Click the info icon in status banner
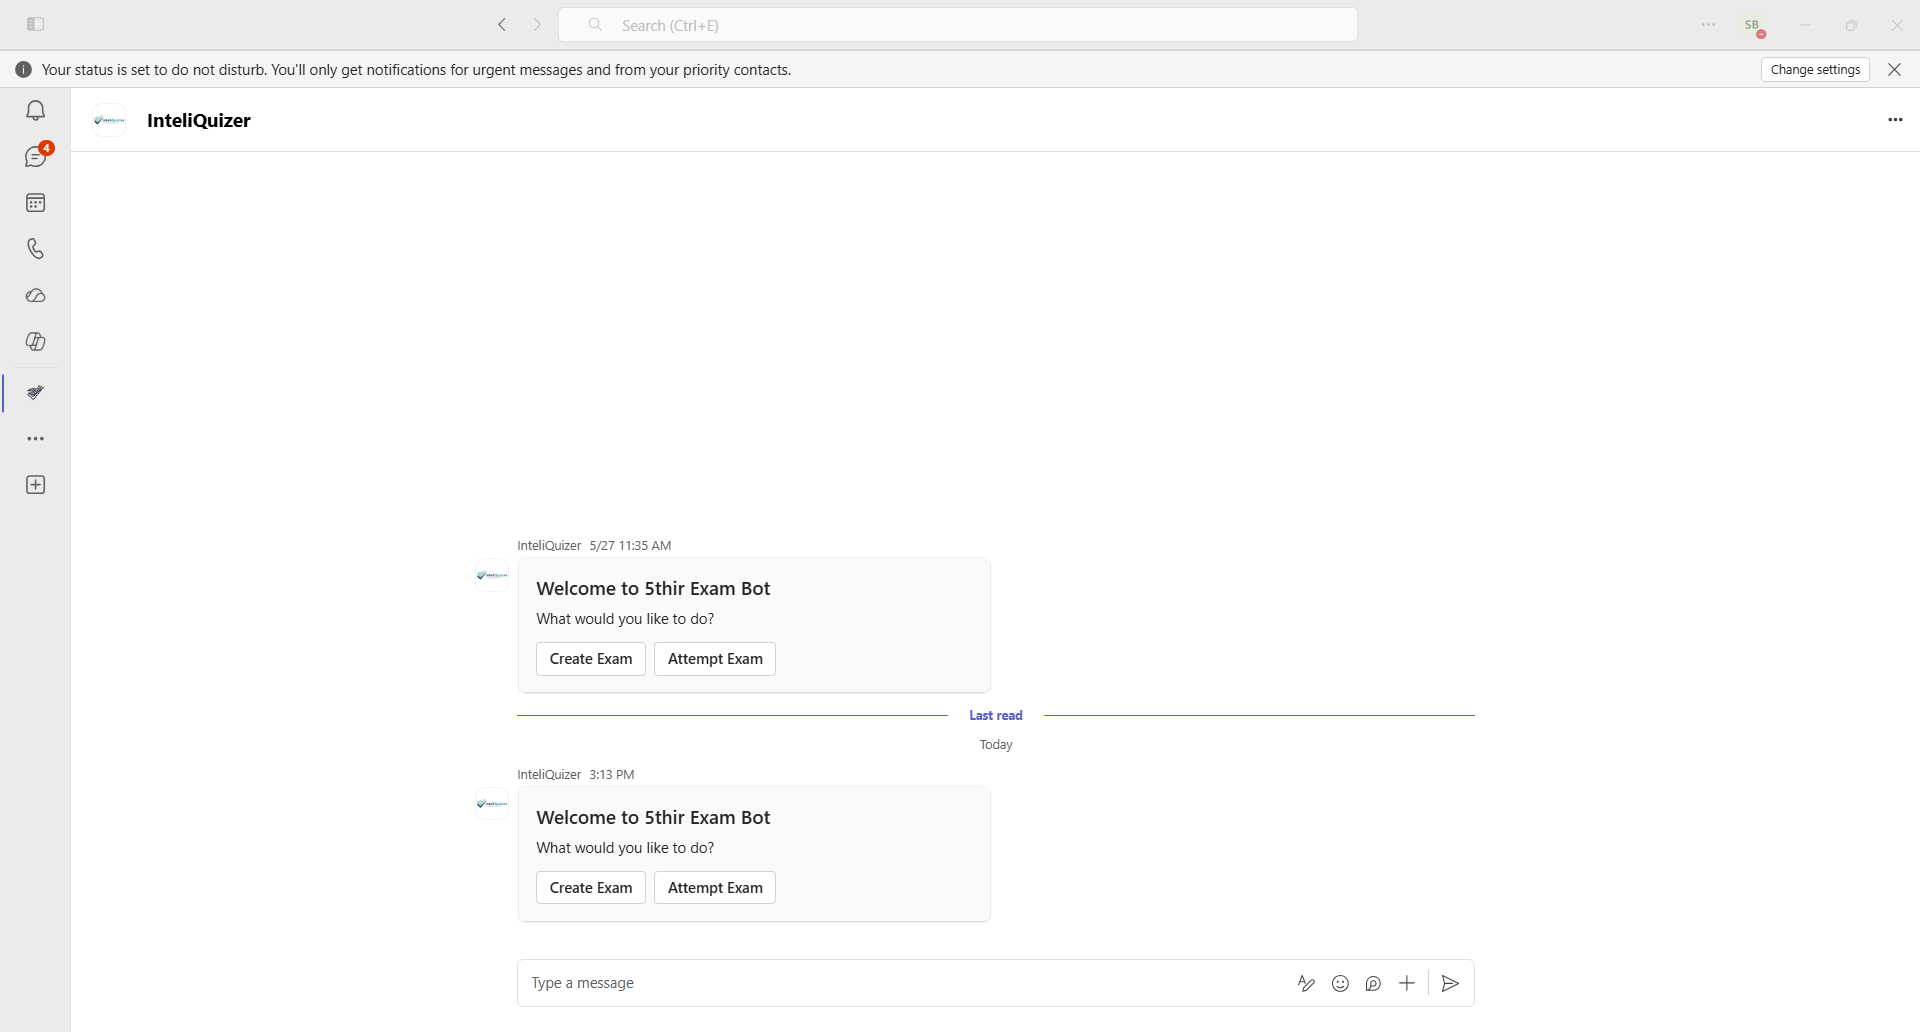Screen dimensions: 1920x1032 24,70
